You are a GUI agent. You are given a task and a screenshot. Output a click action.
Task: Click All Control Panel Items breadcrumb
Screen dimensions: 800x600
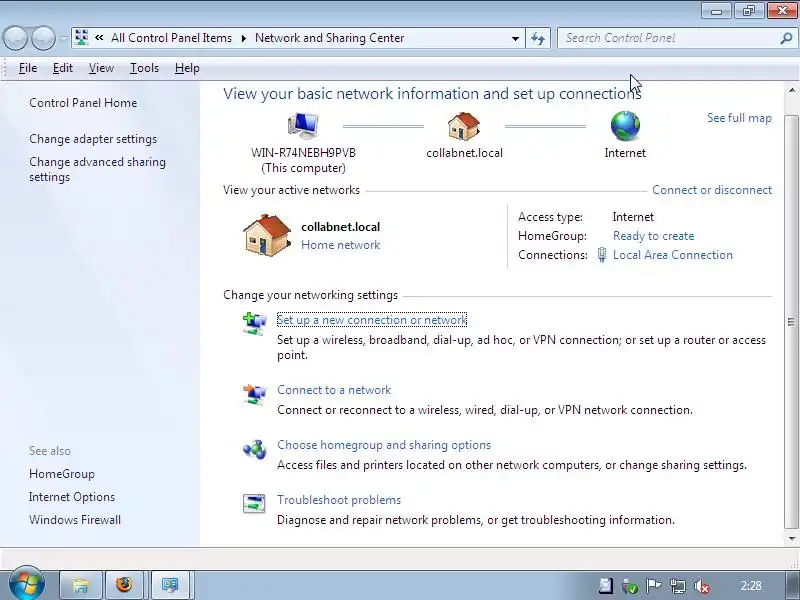171,38
